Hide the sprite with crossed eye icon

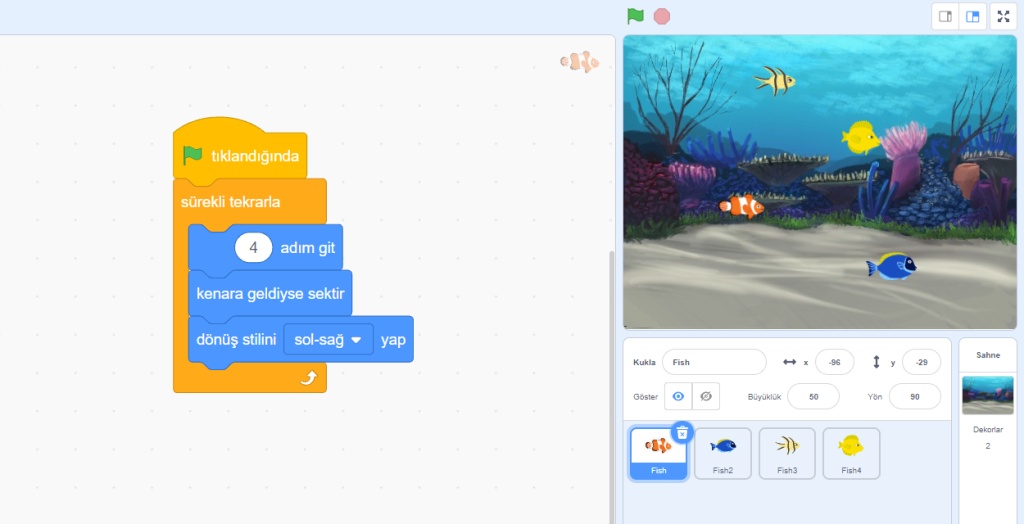[x=706, y=396]
